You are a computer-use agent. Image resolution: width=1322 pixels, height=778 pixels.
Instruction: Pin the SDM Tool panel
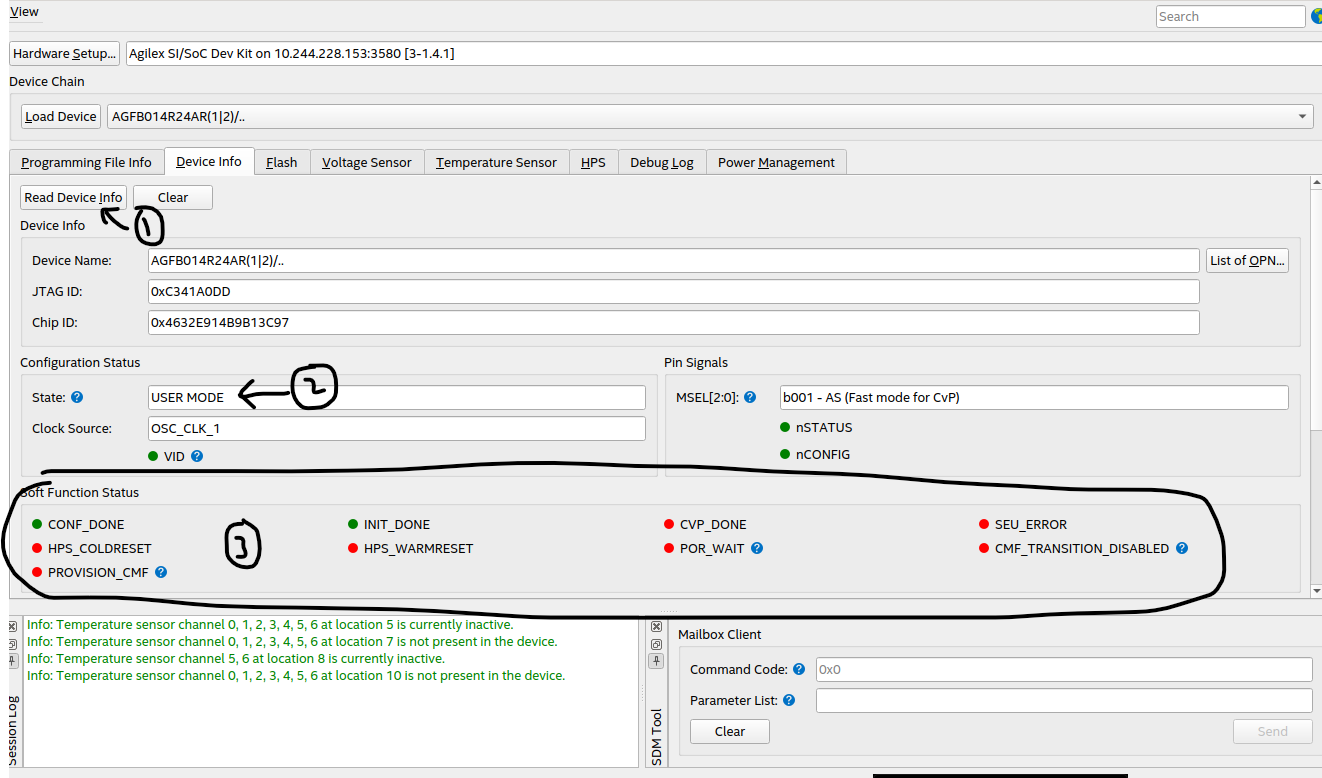656,662
